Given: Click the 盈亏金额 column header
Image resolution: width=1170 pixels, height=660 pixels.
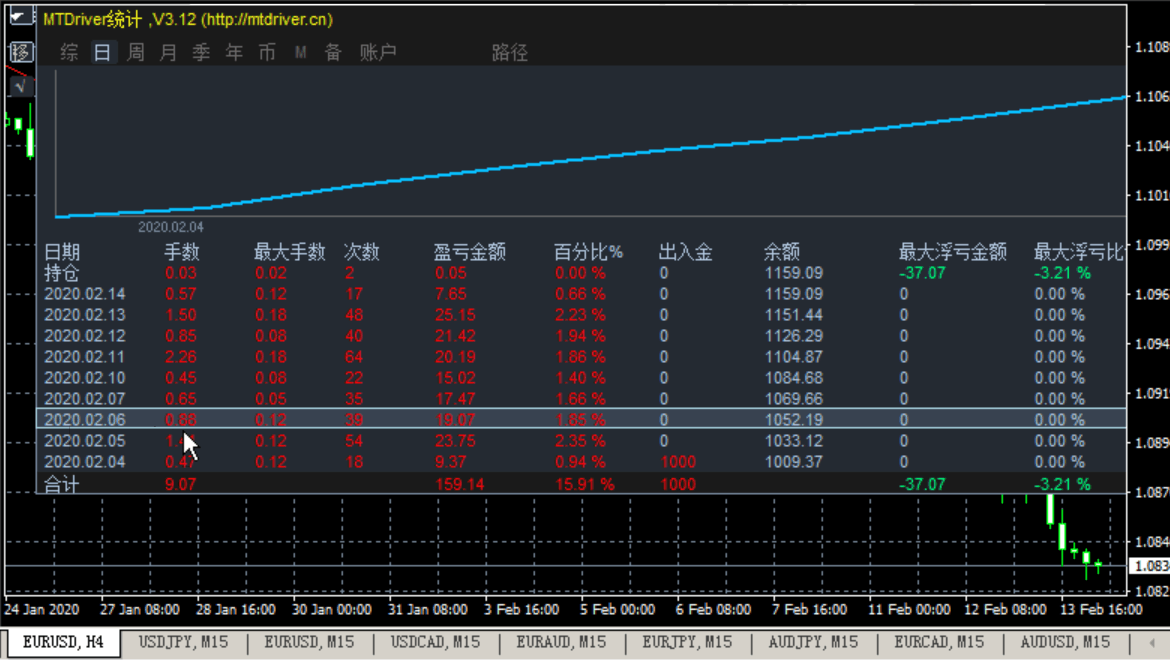Looking at the screenshot, I should pyautogui.click(x=470, y=252).
